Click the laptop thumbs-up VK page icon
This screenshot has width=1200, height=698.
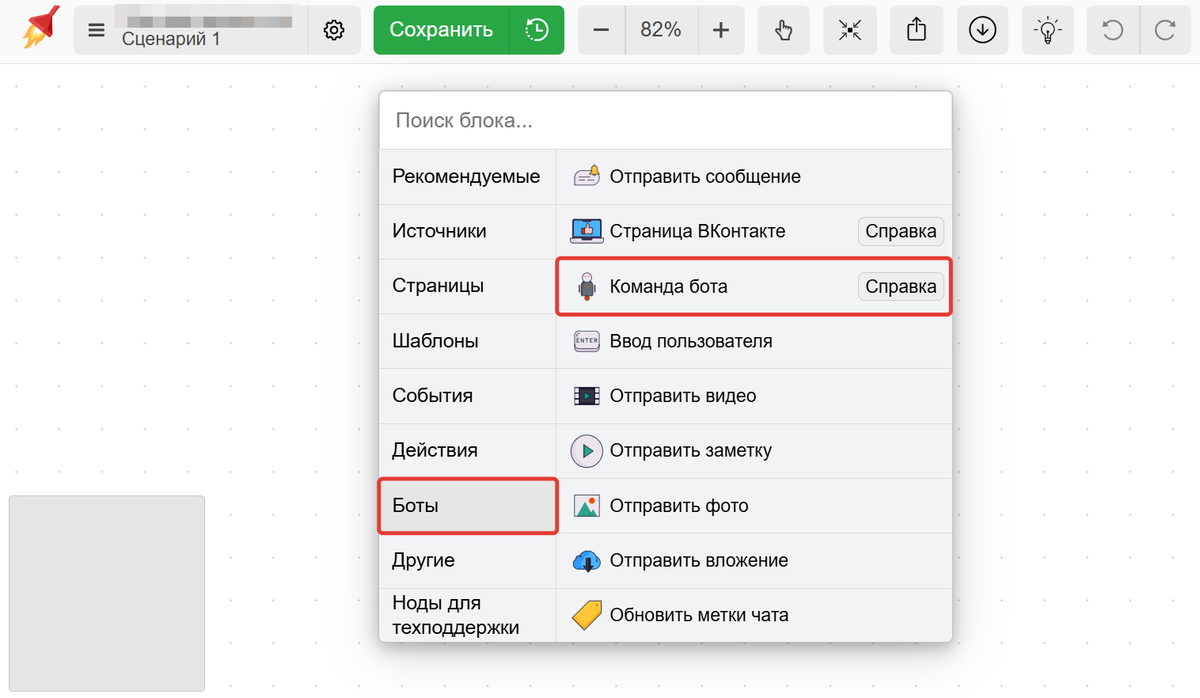click(587, 231)
